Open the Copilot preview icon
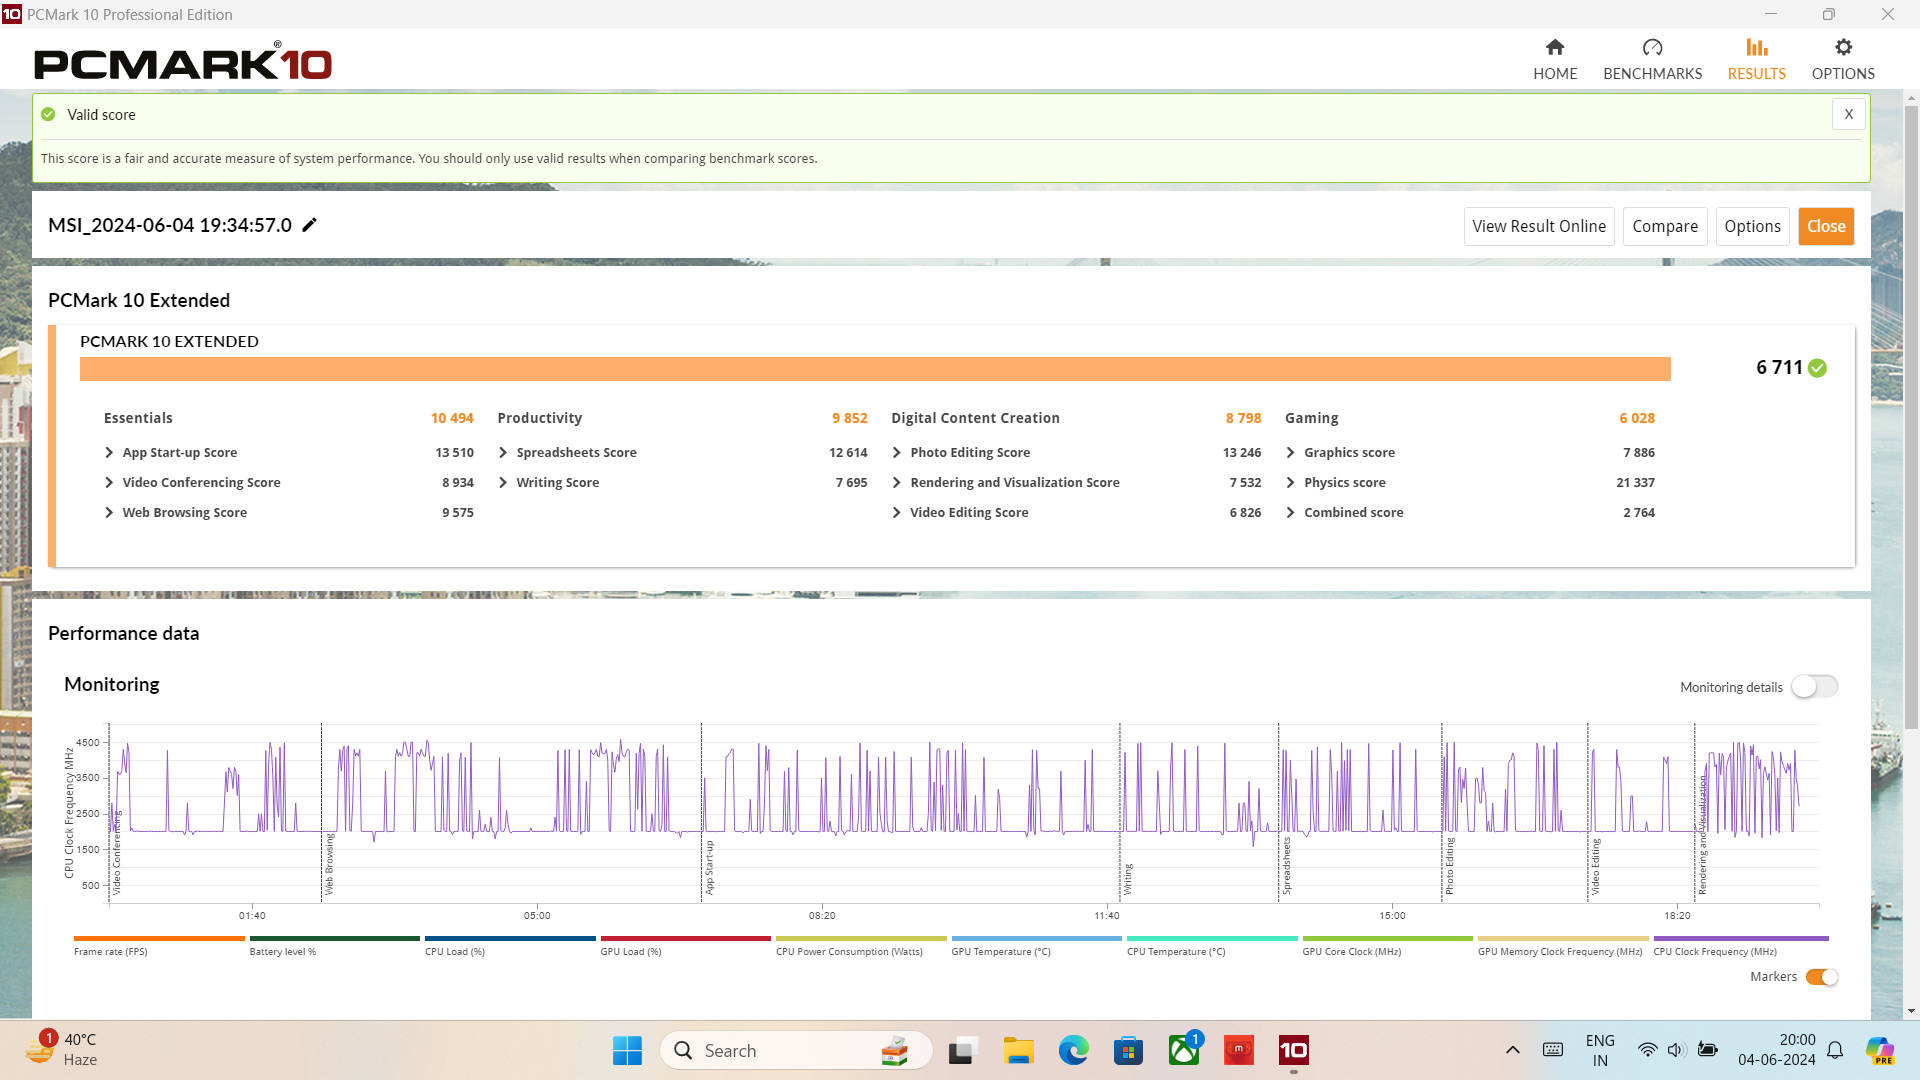 pos(1880,1050)
